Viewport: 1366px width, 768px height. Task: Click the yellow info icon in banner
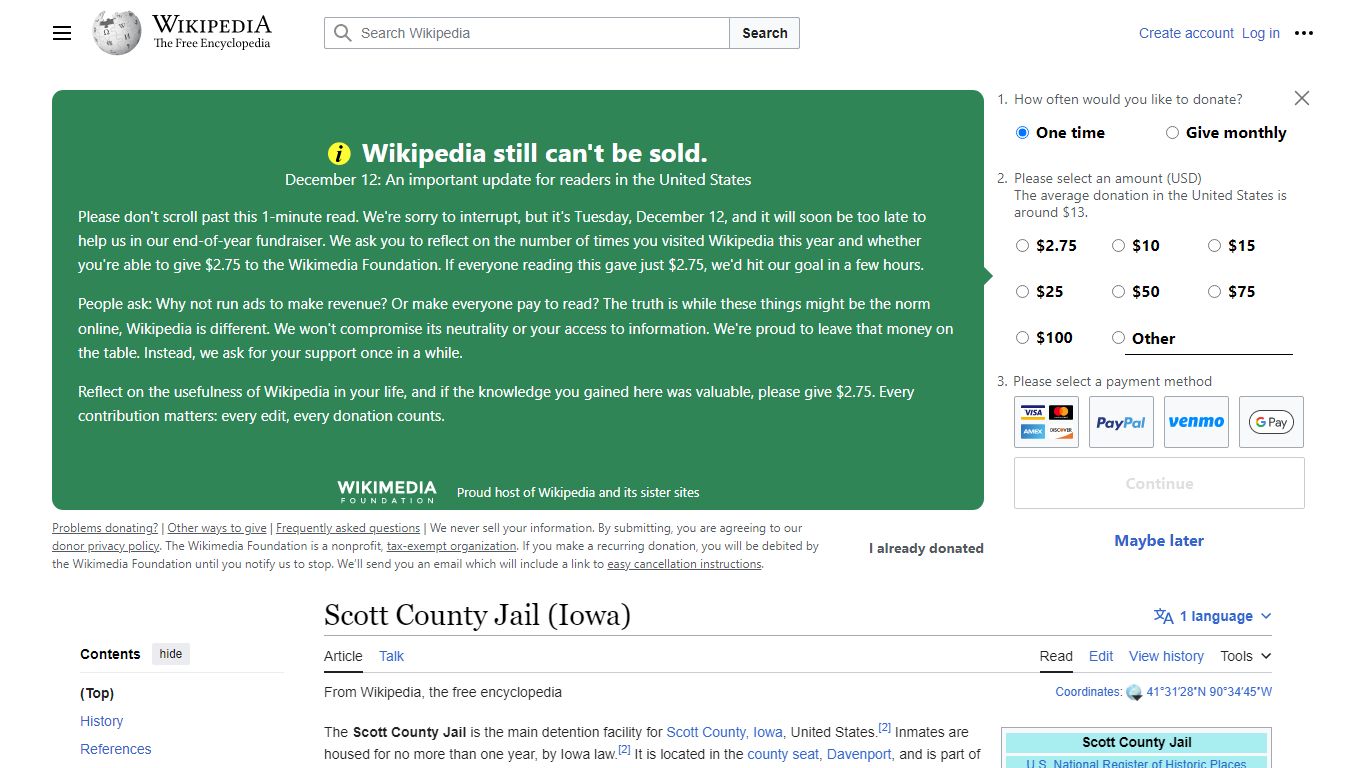pyautogui.click(x=340, y=153)
